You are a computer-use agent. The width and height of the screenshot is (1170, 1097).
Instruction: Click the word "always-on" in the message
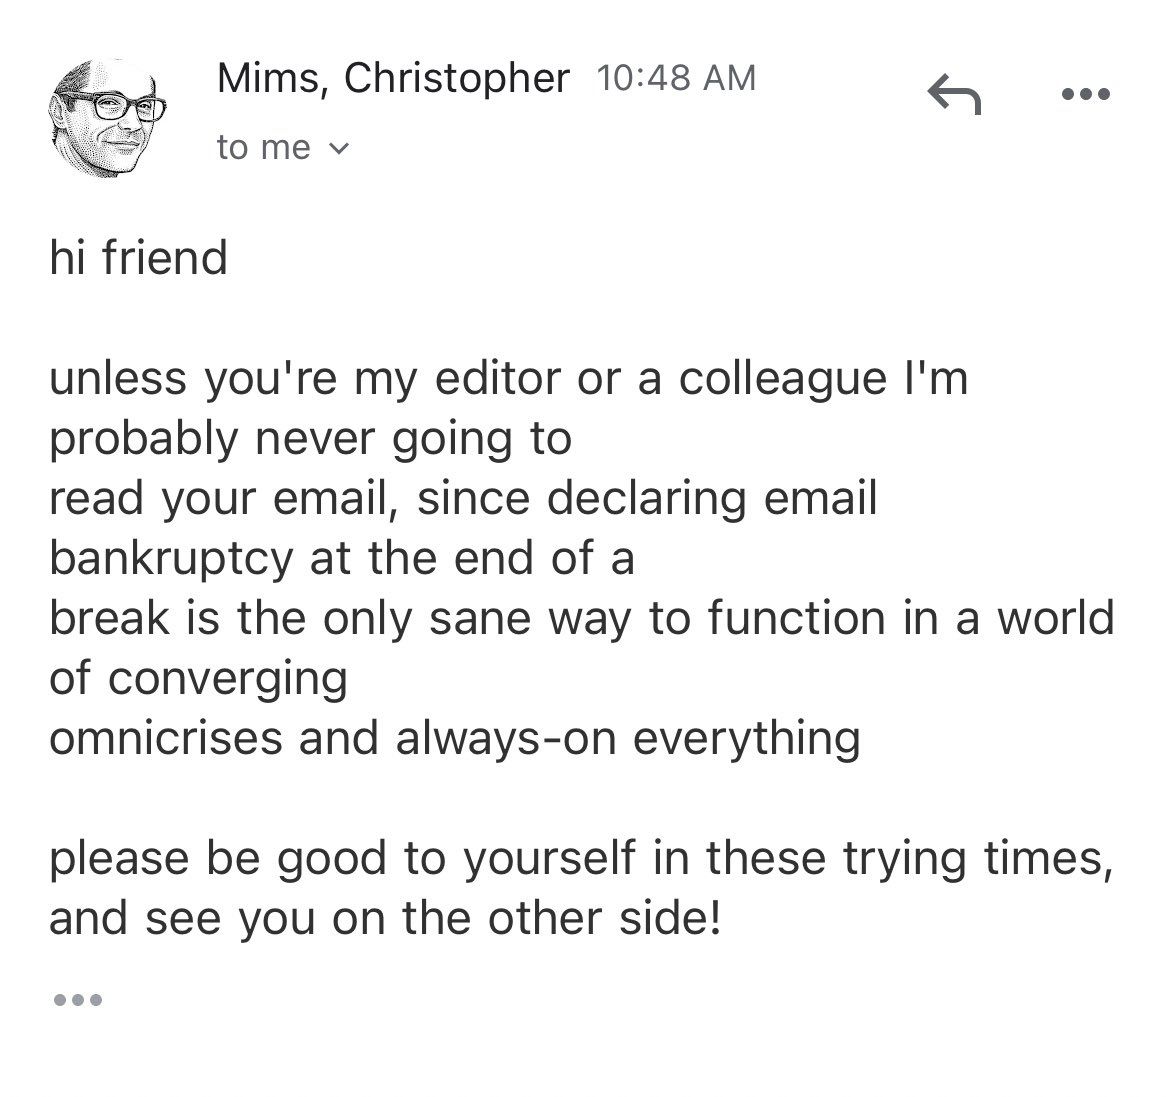coord(506,740)
